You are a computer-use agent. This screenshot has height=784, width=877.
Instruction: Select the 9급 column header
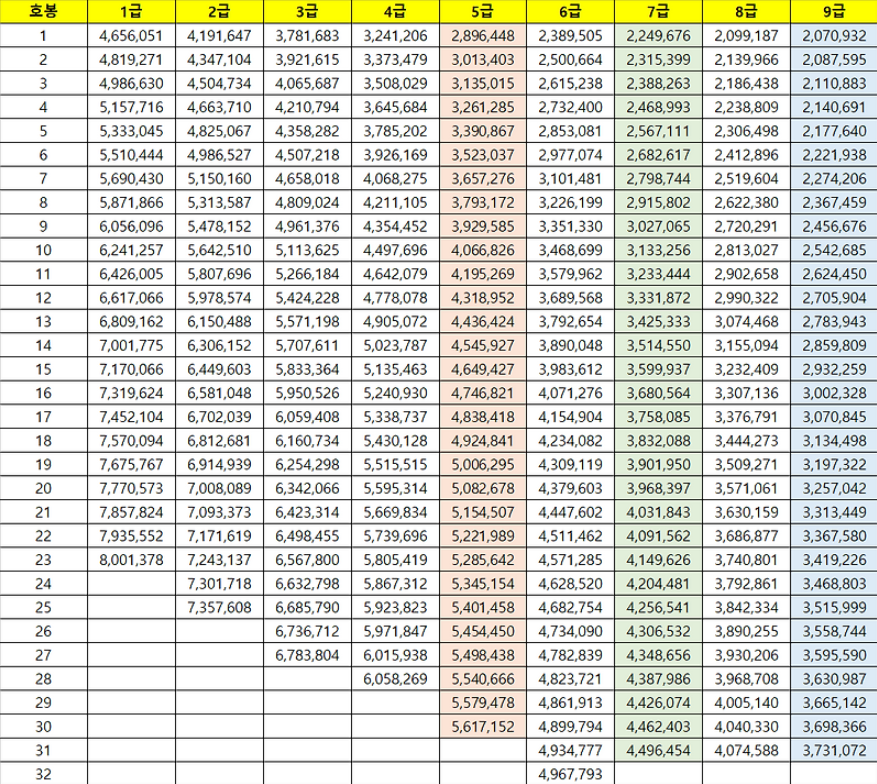[833, 12]
